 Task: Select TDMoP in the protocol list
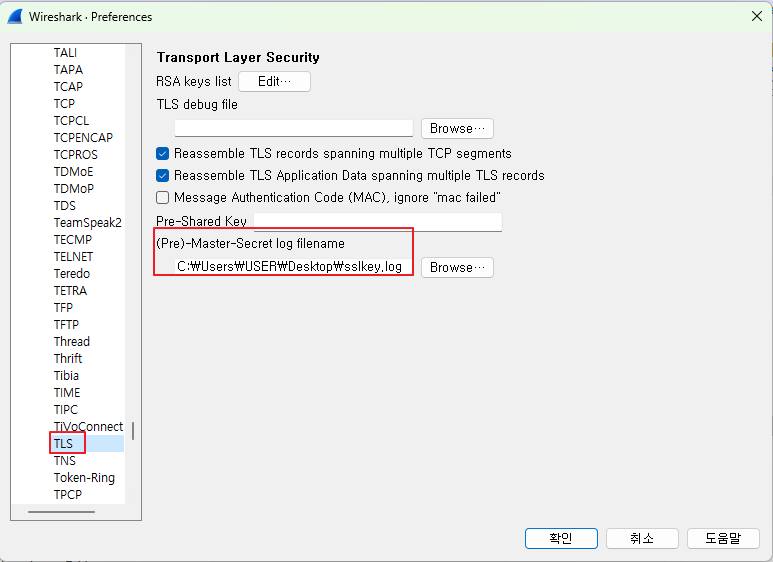[73, 189]
